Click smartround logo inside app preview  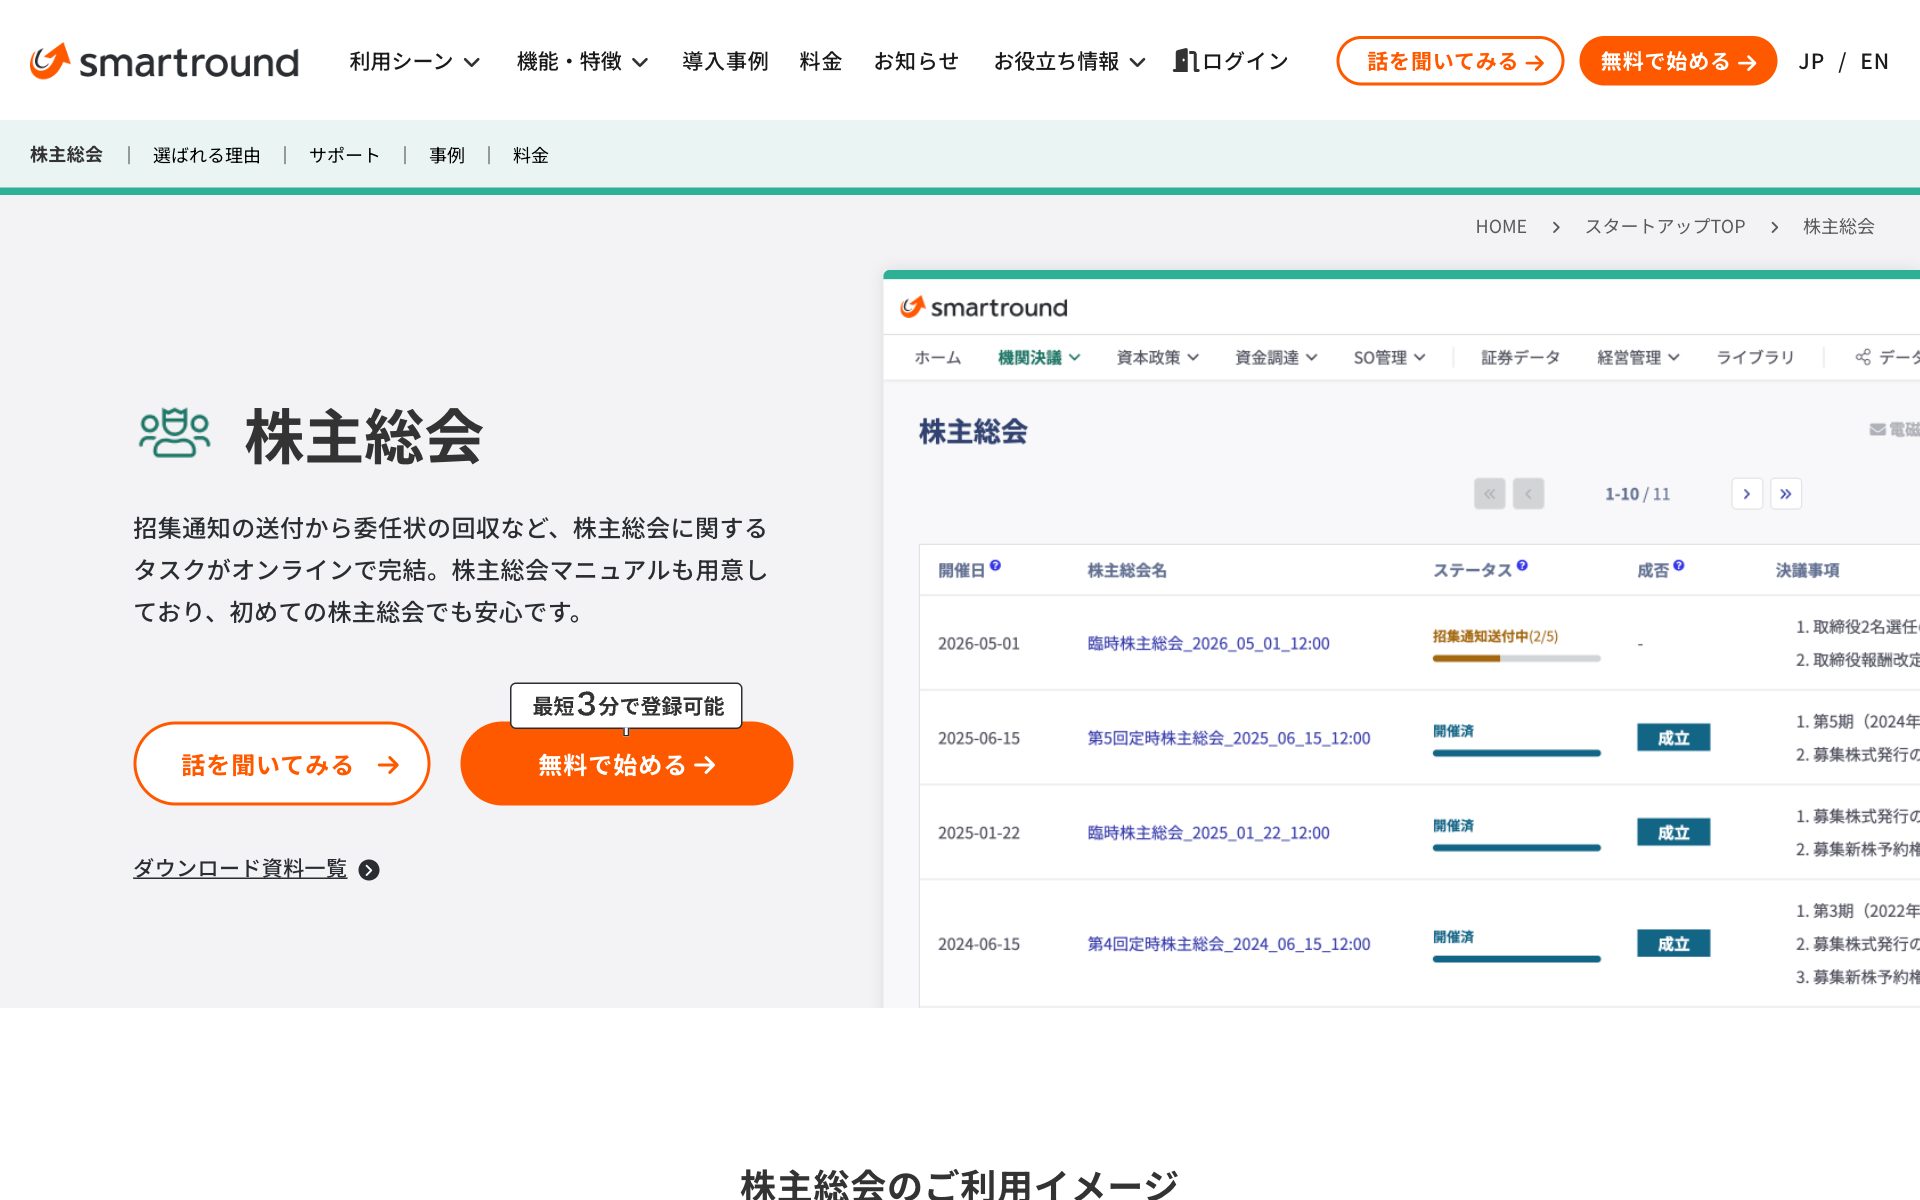pos(984,308)
